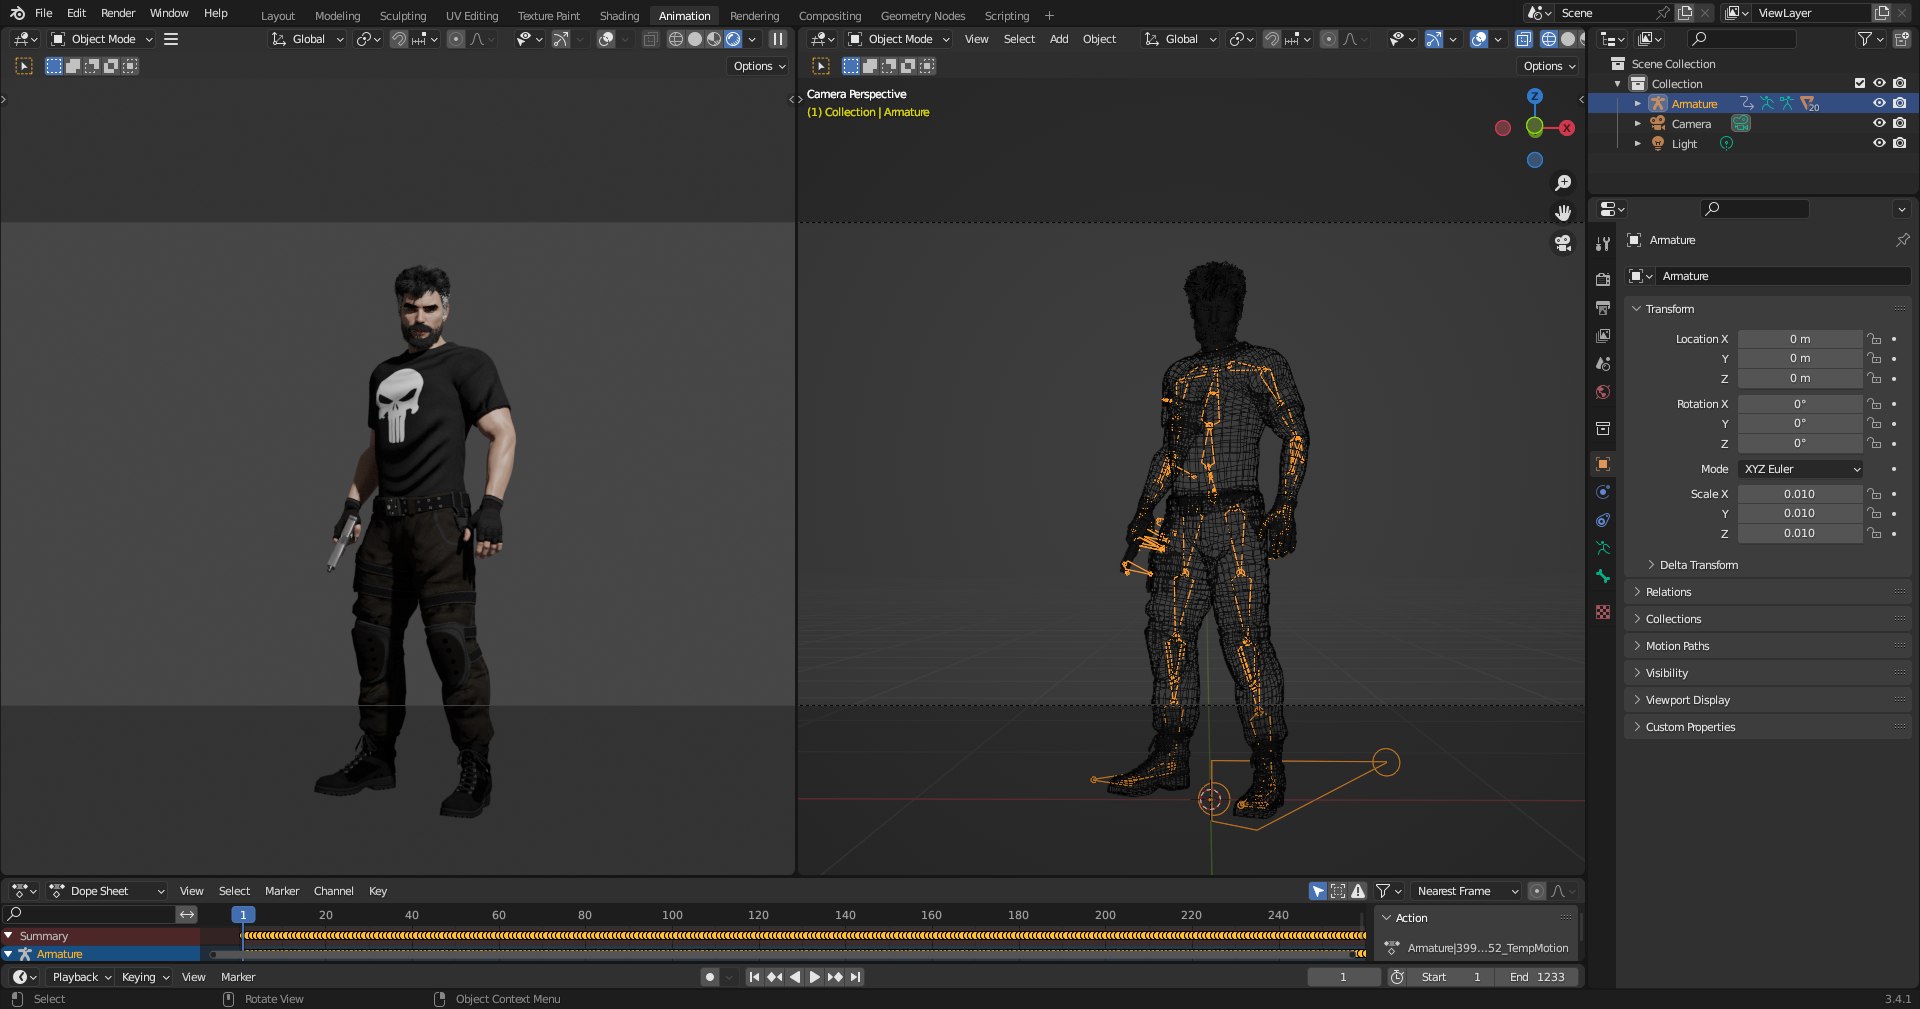The height and width of the screenshot is (1009, 1920).
Task: Click the zoom magnifier gizmo in viewport
Action: point(1563,183)
